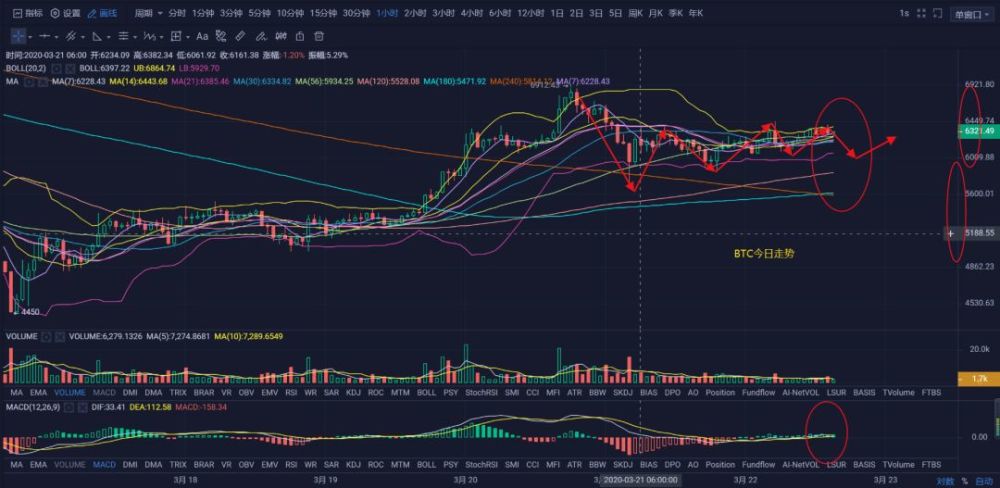Select the horizontal line drawing tool
1000x488 pixels.
[45, 36]
